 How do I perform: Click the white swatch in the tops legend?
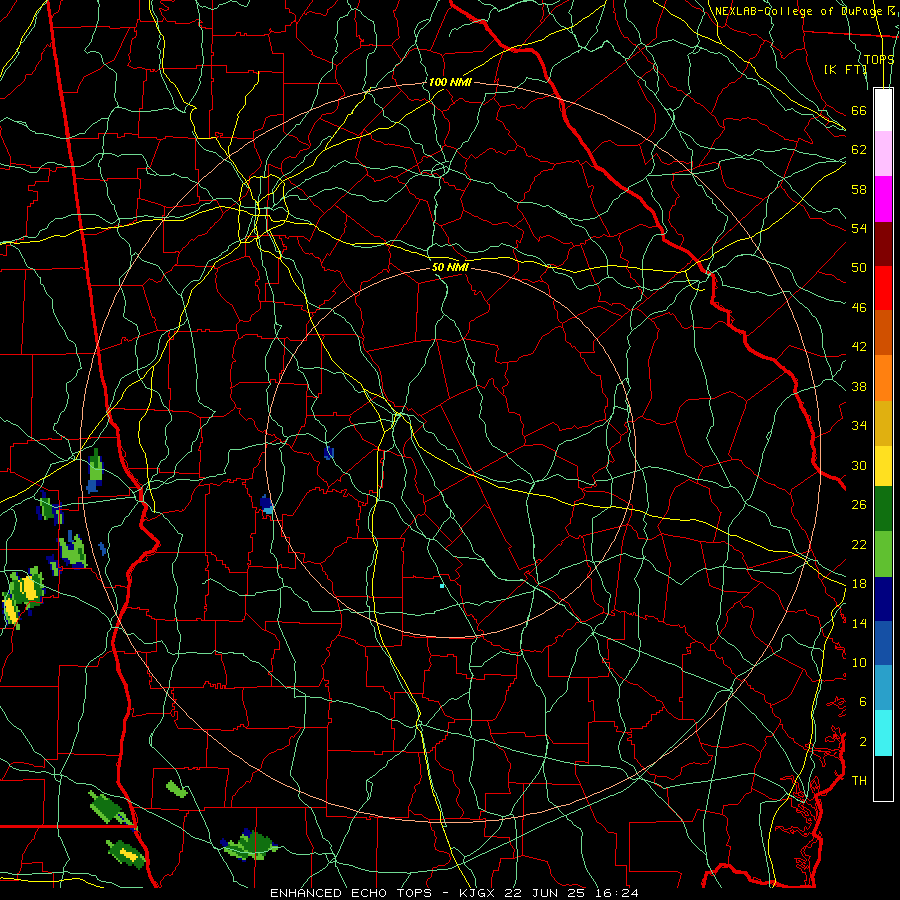pyautogui.click(x=883, y=110)
